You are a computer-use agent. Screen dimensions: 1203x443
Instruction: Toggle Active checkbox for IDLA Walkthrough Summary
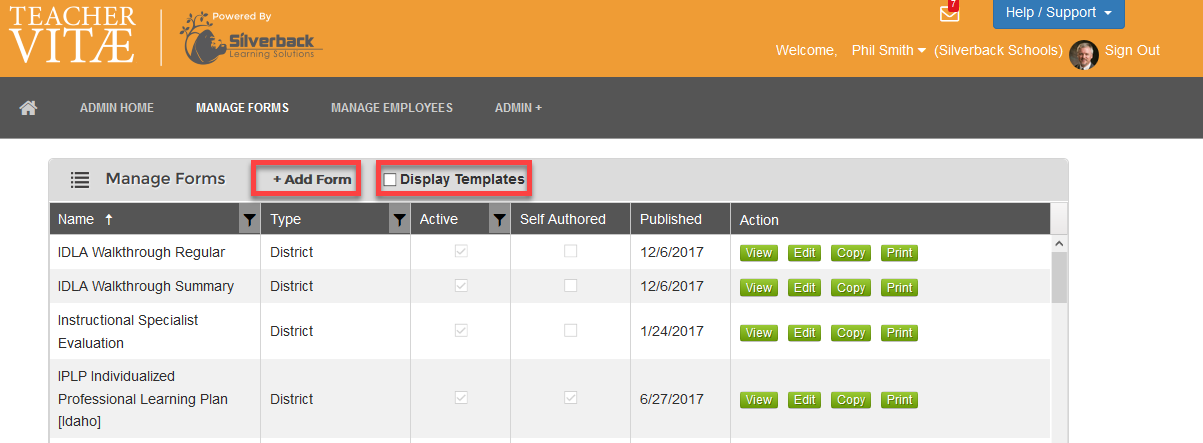[x=461, y=286]
